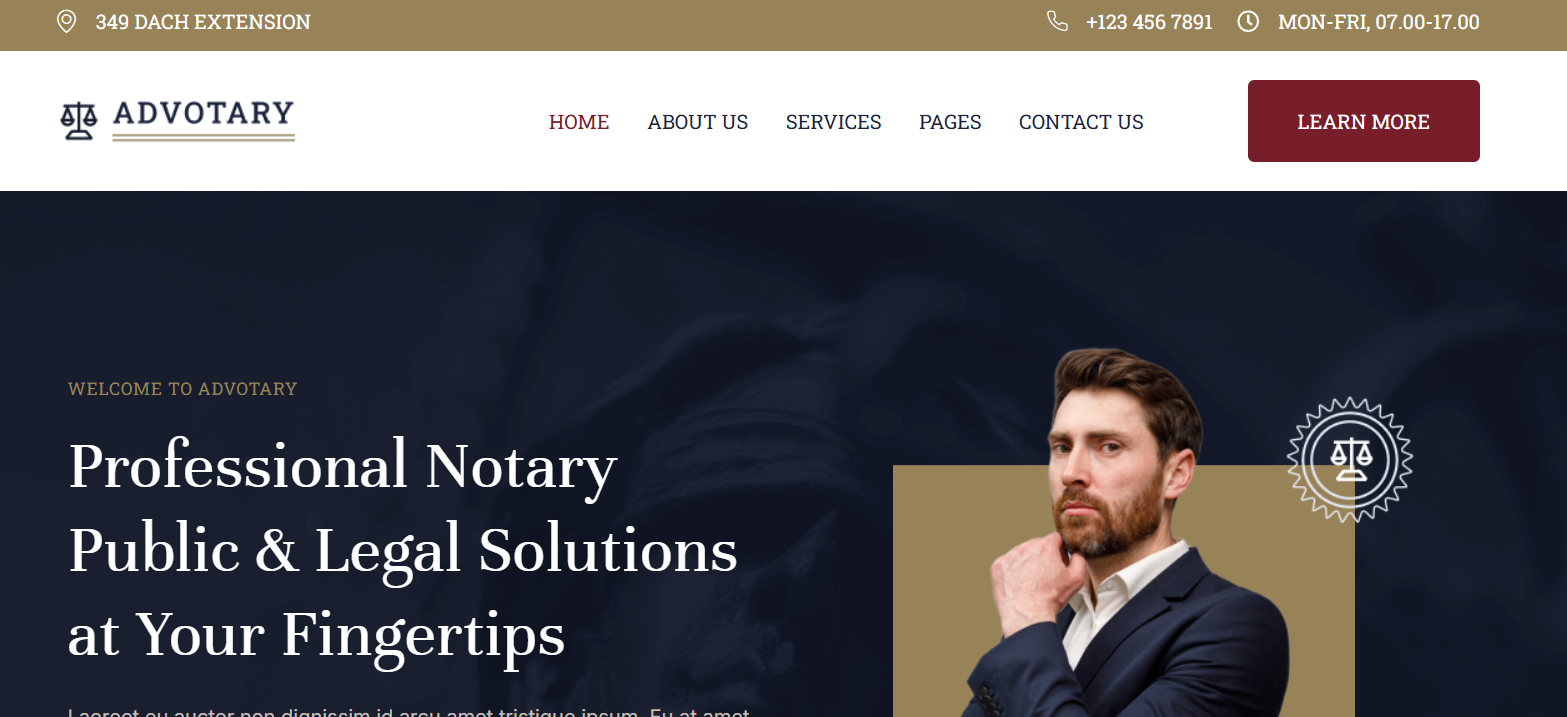1567x717 pixels.
Task: Expand the Pages menu
Action: point(950,122)
